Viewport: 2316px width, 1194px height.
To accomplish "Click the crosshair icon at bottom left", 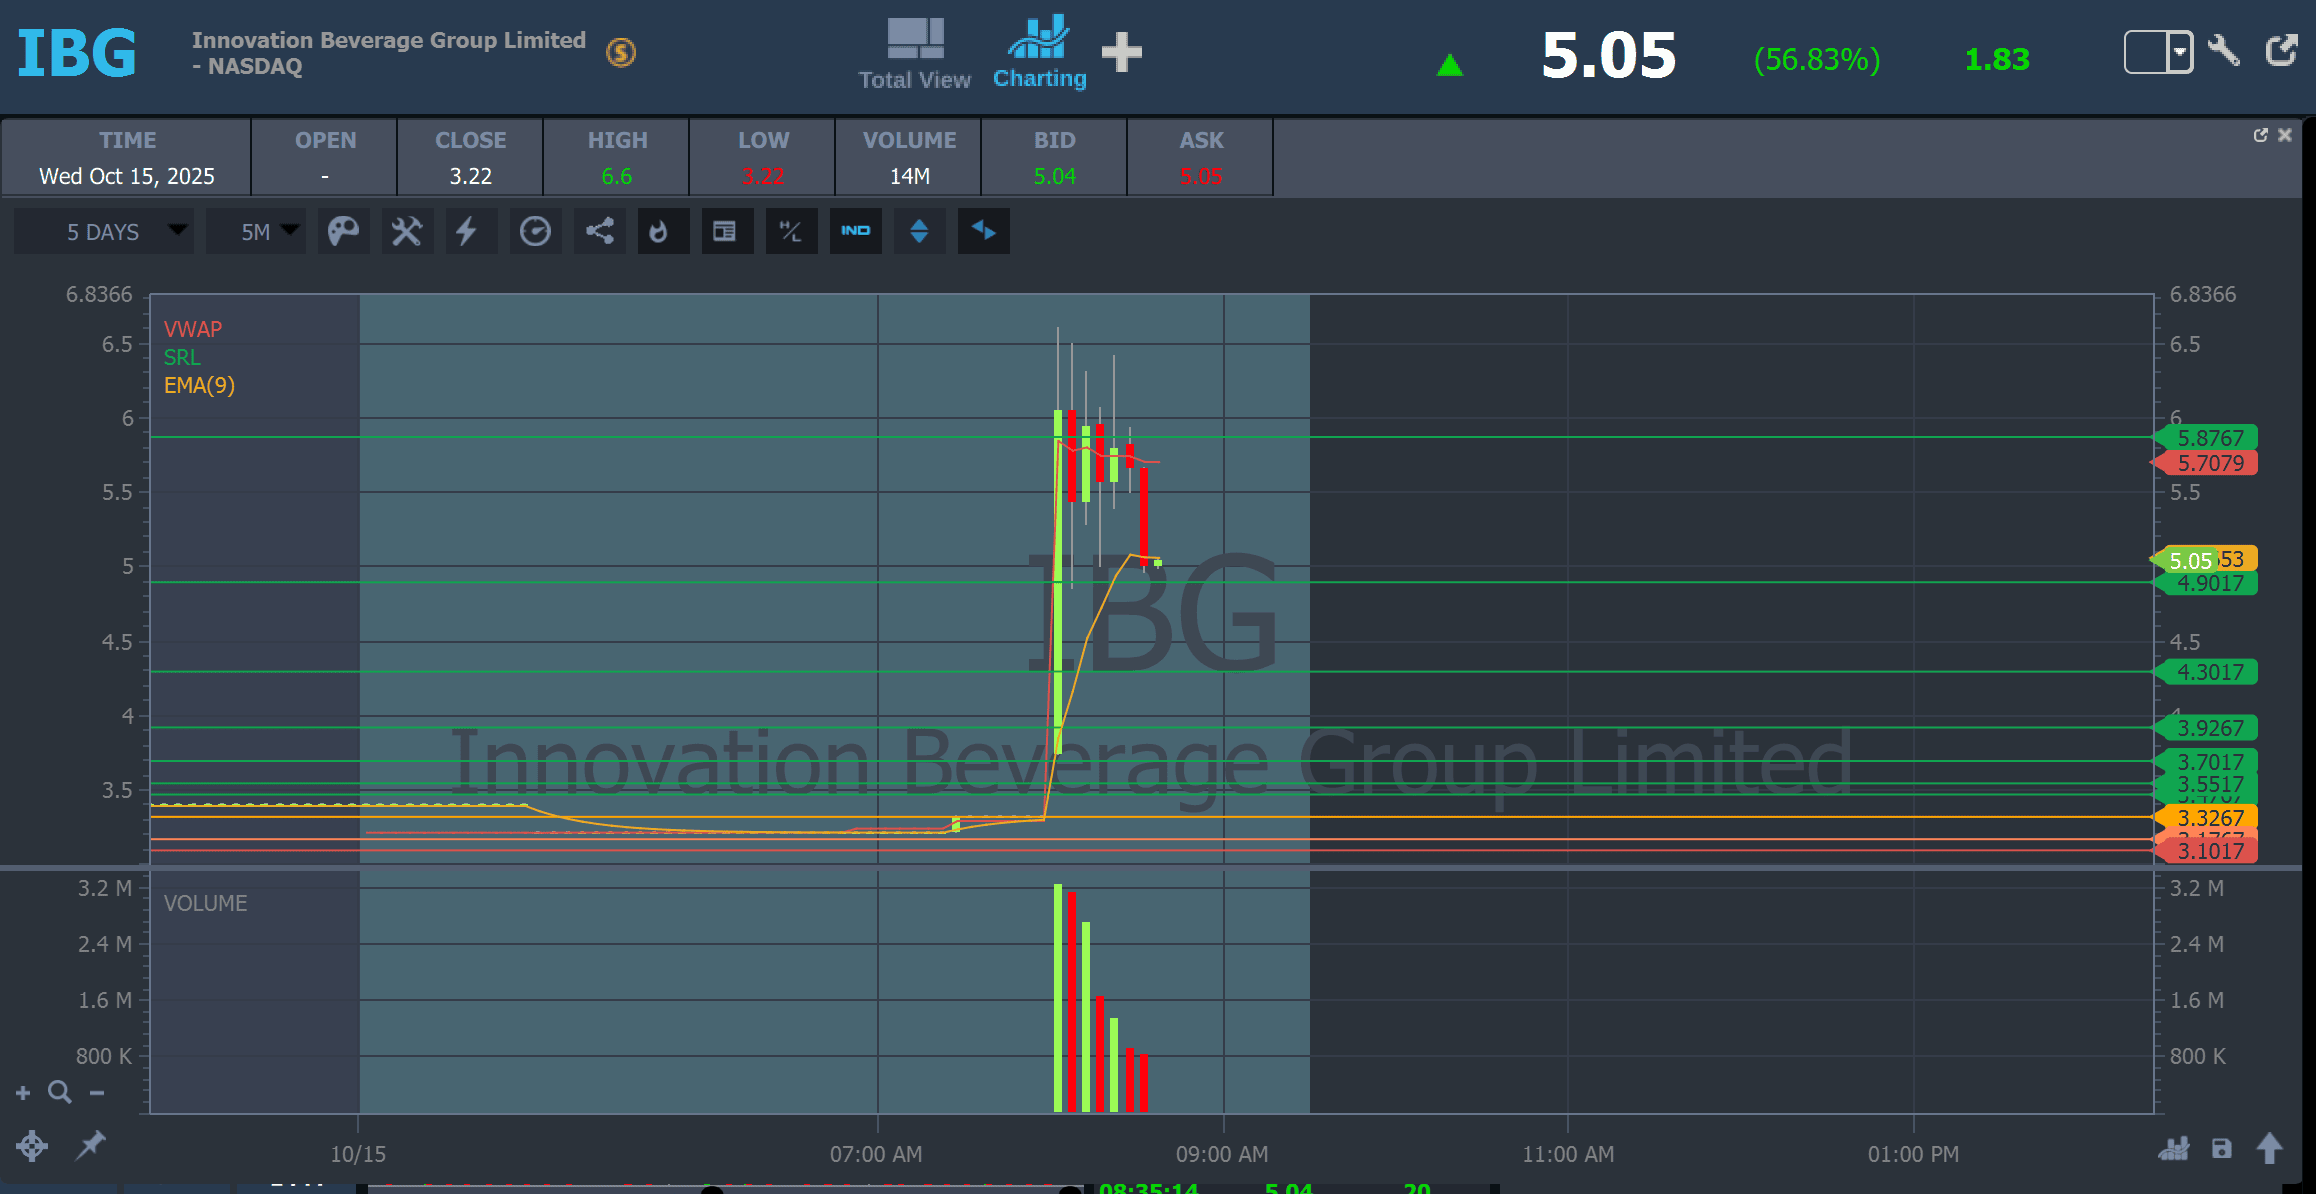I will 32,1145.
